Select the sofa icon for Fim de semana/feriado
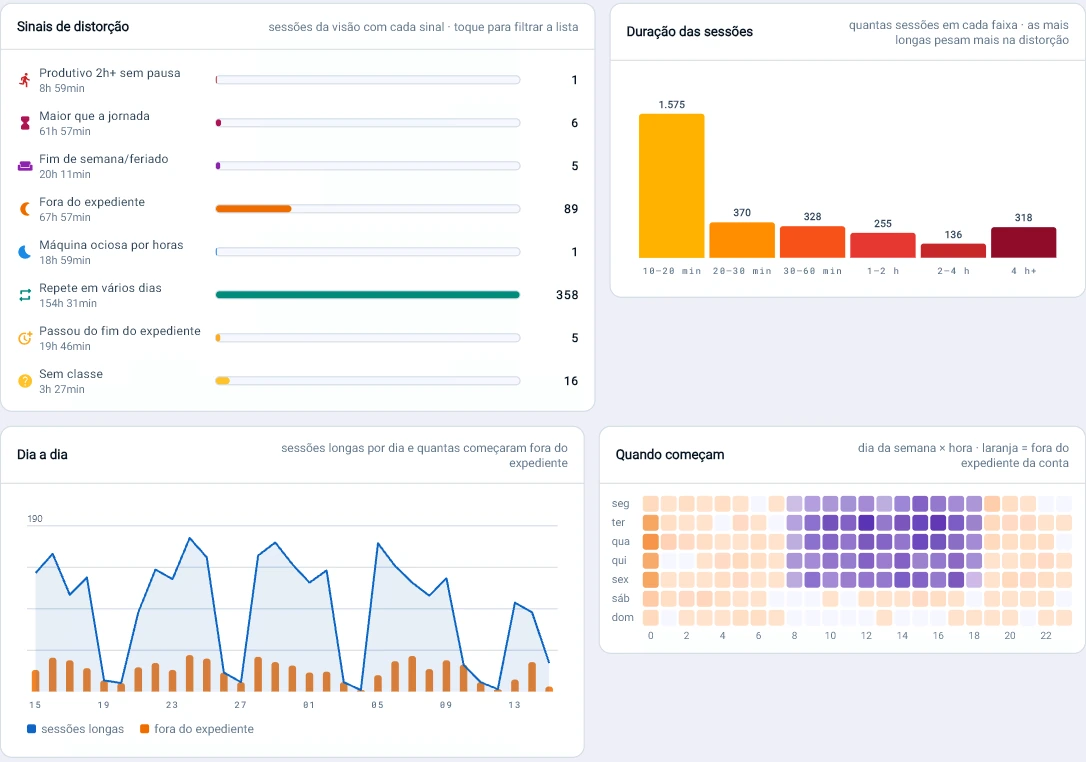Screen dimensions: 1086x762 [x=25, y=166]
